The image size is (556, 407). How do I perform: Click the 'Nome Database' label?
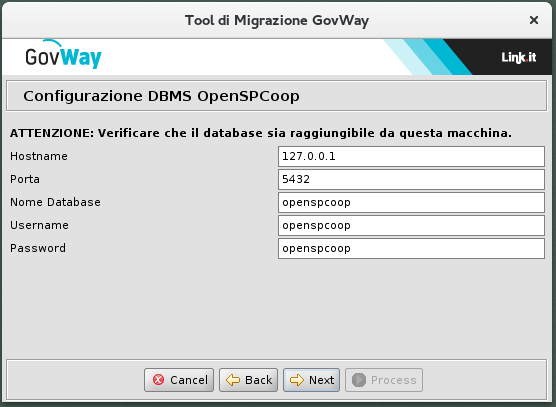(x=55, y=202)
